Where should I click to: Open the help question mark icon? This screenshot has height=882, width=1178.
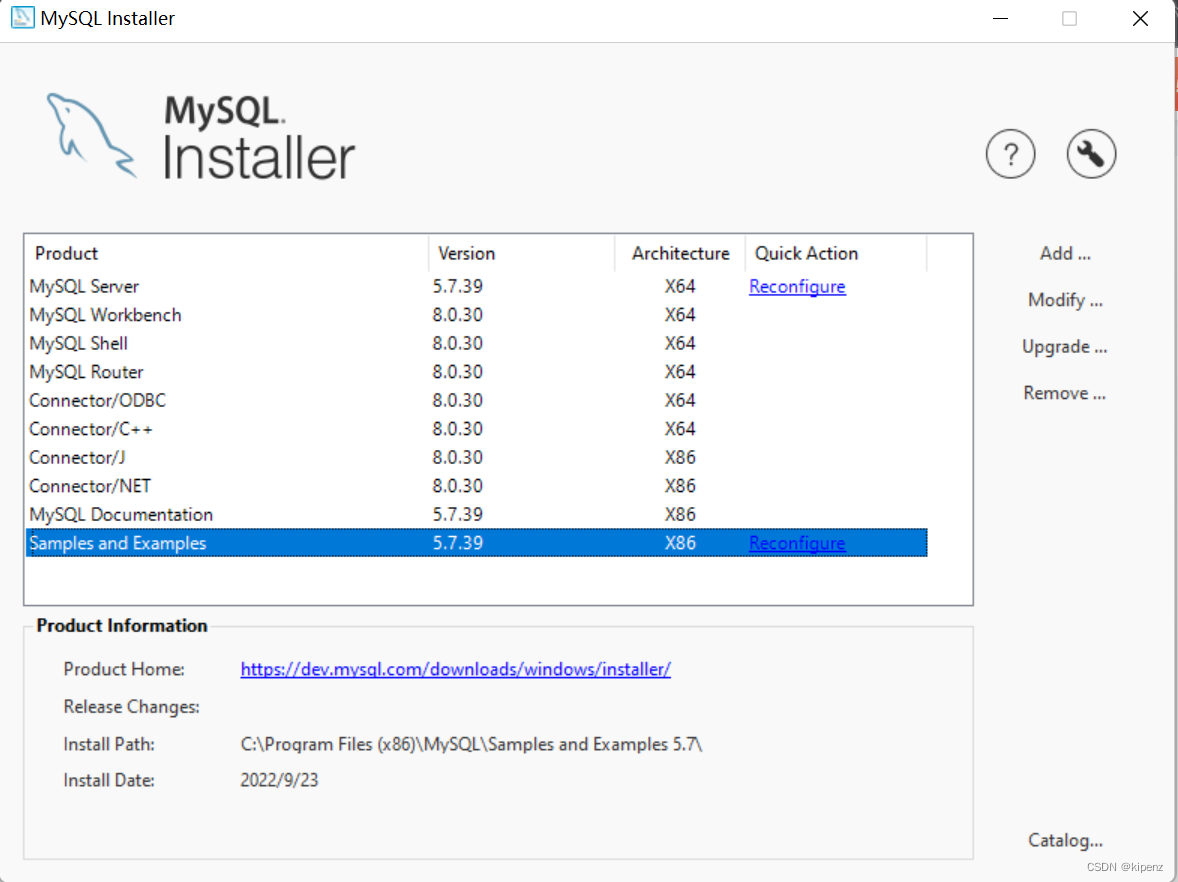pos(1011,154)
